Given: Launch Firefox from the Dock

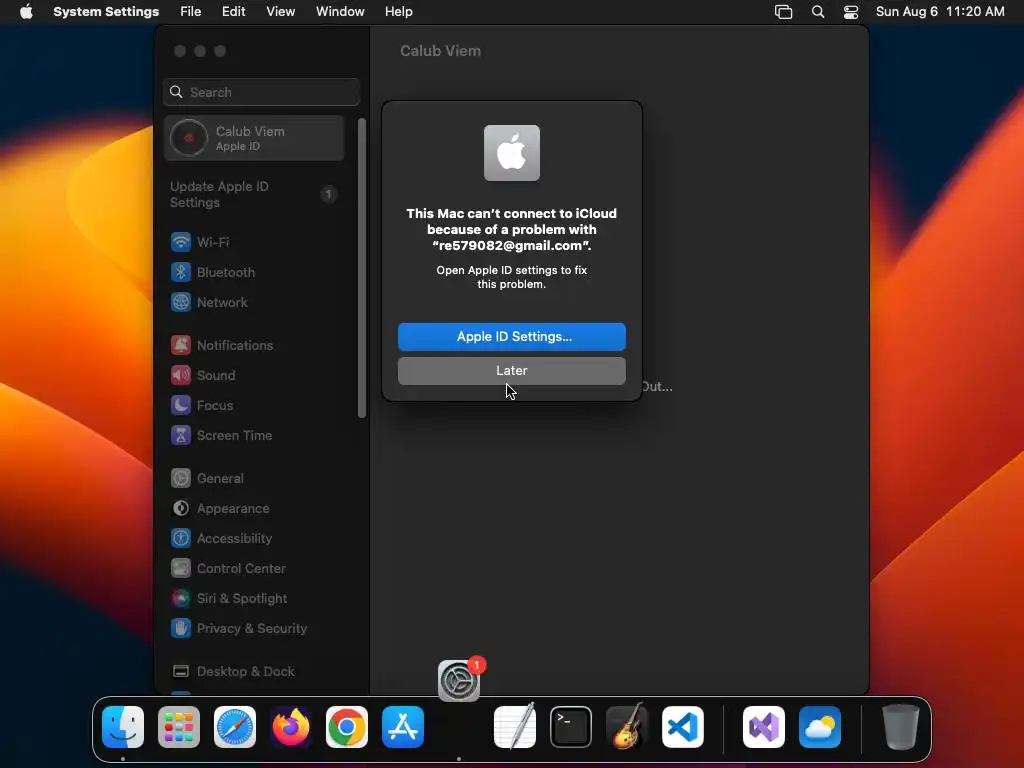Looking at the screenshot, I should 291,727.
